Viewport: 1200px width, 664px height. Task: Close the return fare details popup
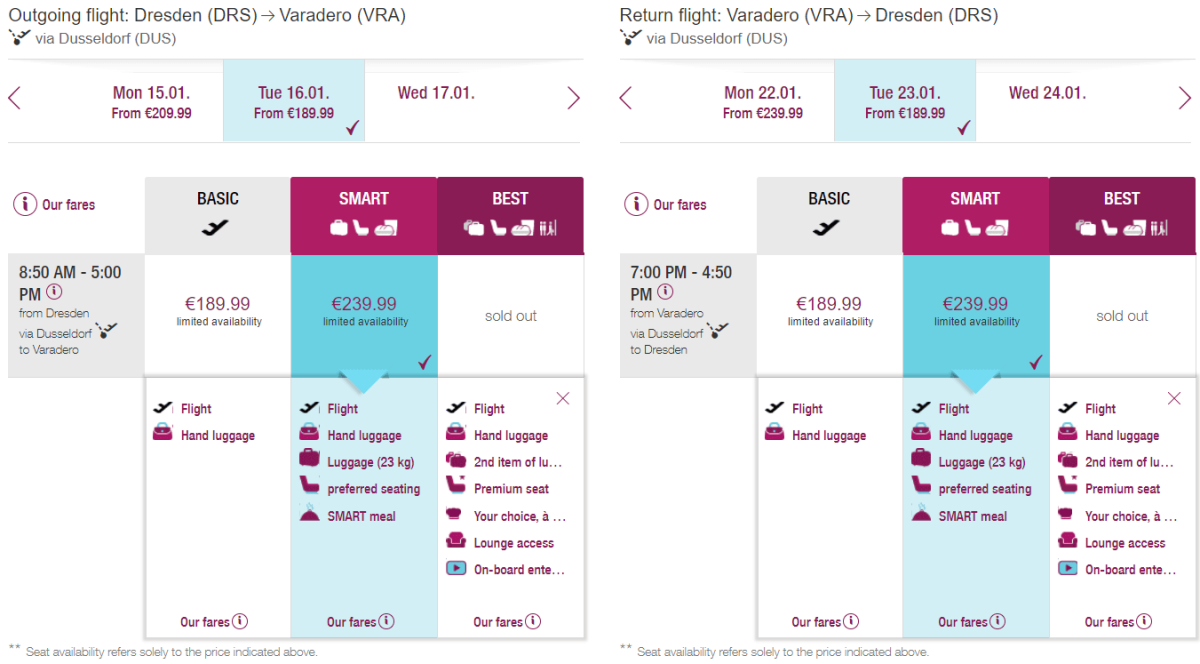[1174, 399]
